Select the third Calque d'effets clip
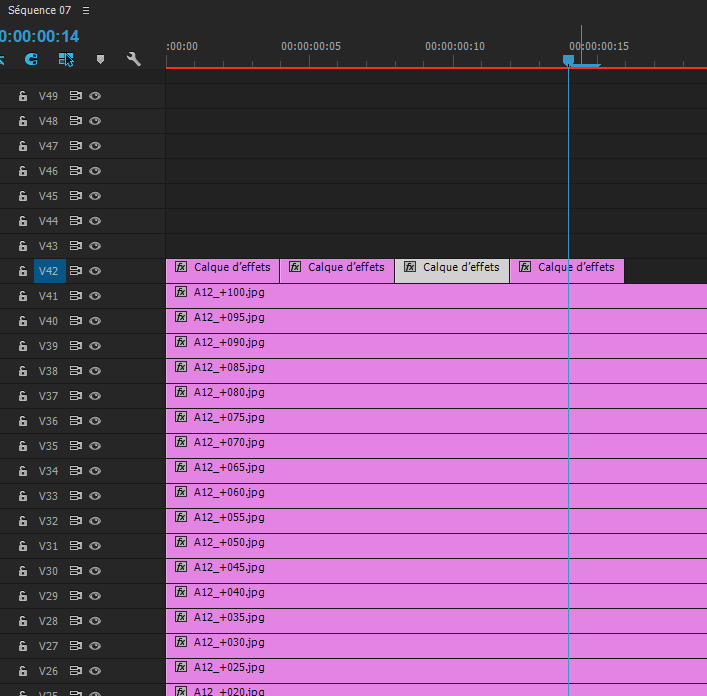The width and height of the screenshot is (707, 696). [452, 268]
